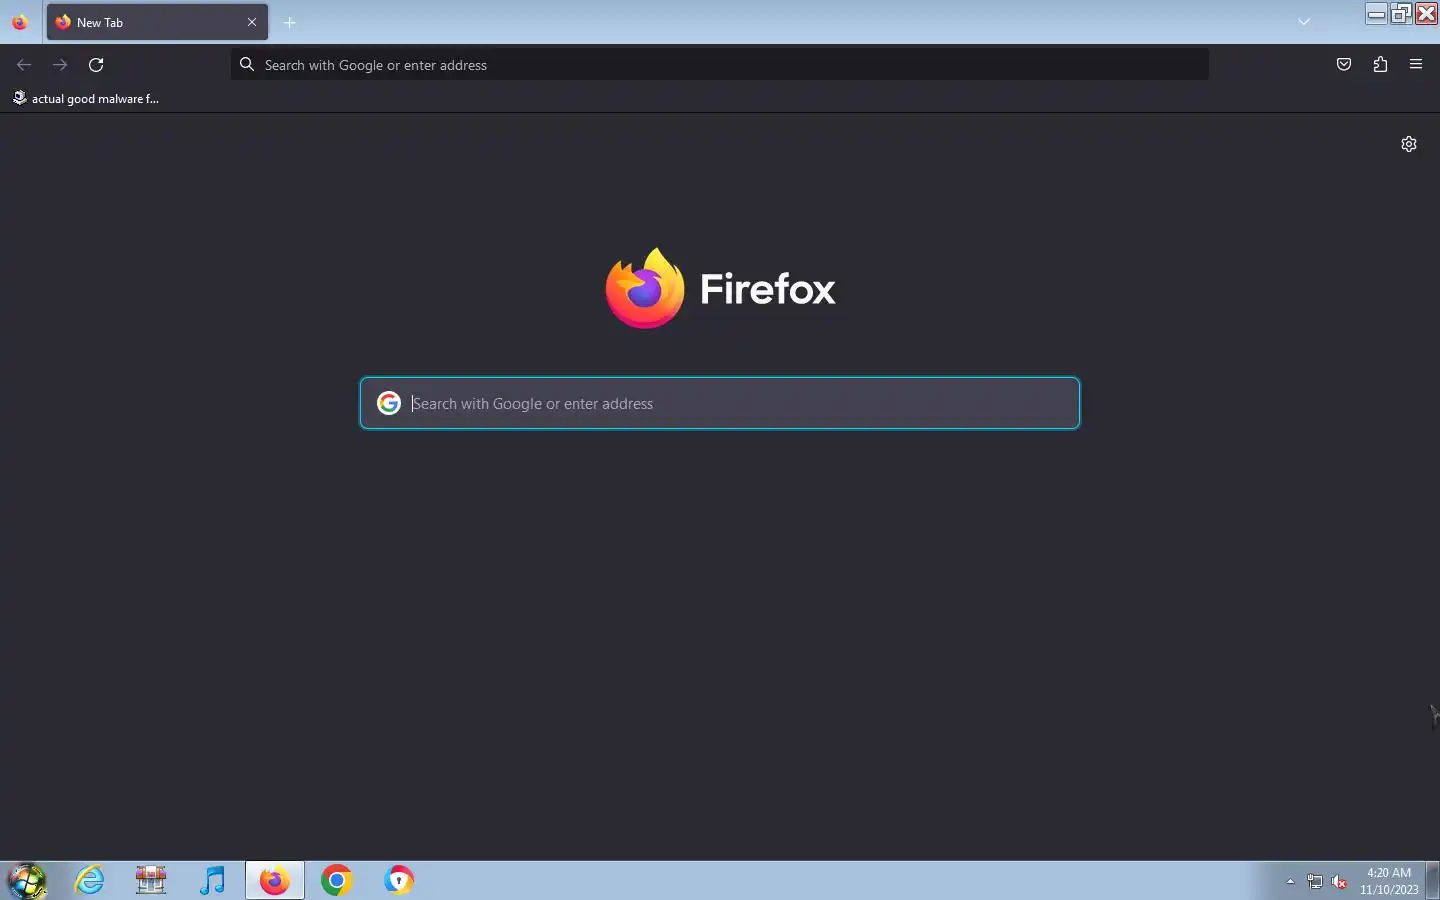The width and height of the screenshot is (1440, 900).
Task: Open a new tab with plus button
Action: (x=290, y=22)
